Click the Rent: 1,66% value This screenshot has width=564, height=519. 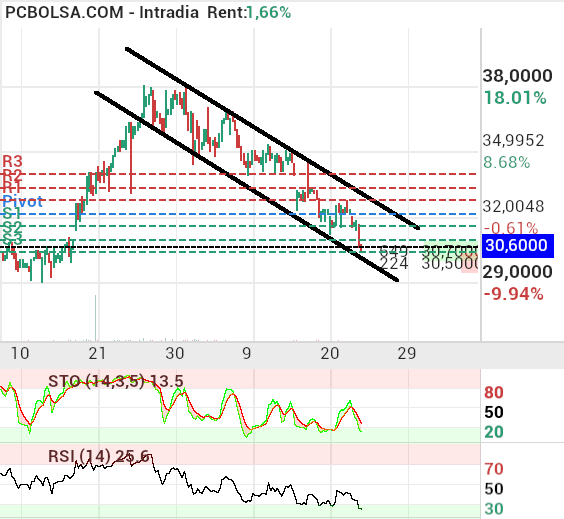click(x=268, y=13)
